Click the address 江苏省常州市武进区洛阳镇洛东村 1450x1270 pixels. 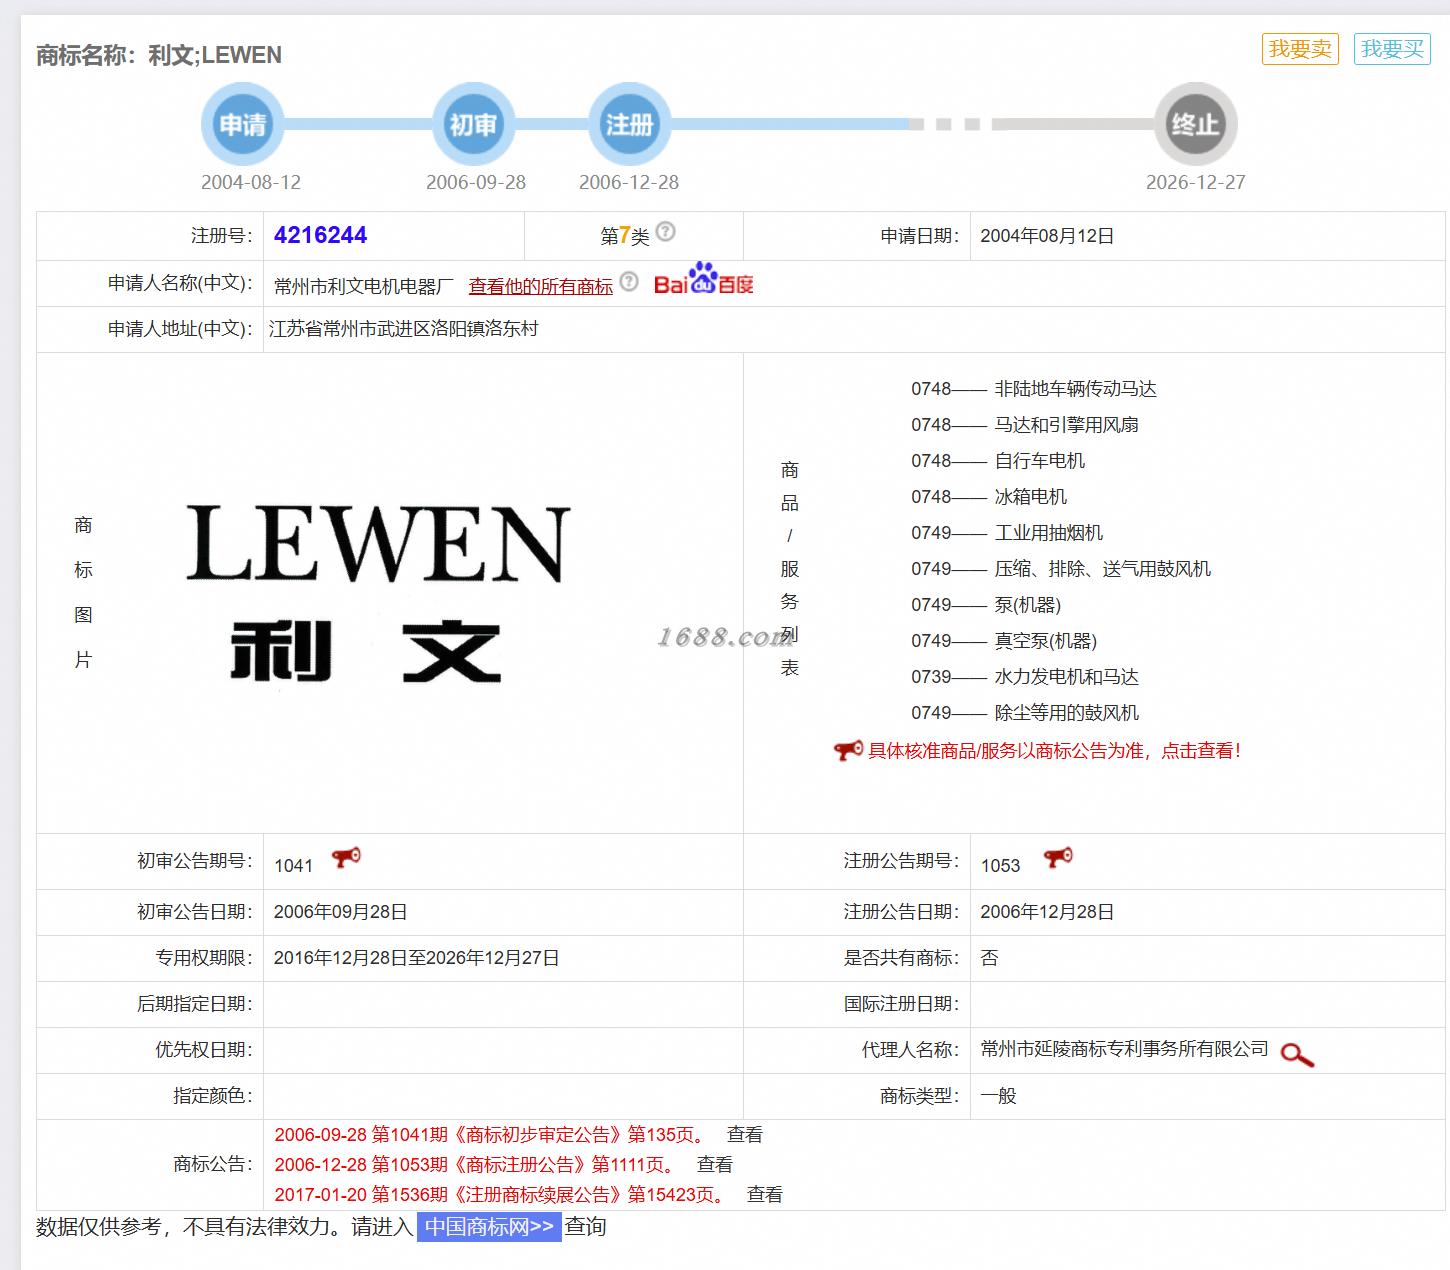pos(404,329)
